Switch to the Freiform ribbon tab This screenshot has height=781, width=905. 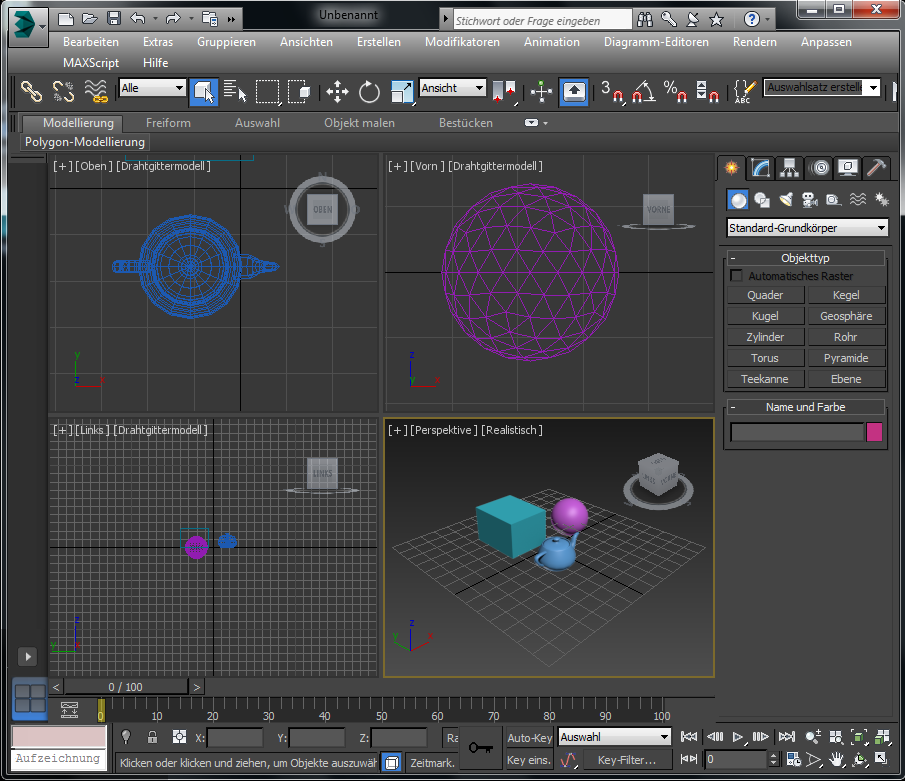pos(168,123)
